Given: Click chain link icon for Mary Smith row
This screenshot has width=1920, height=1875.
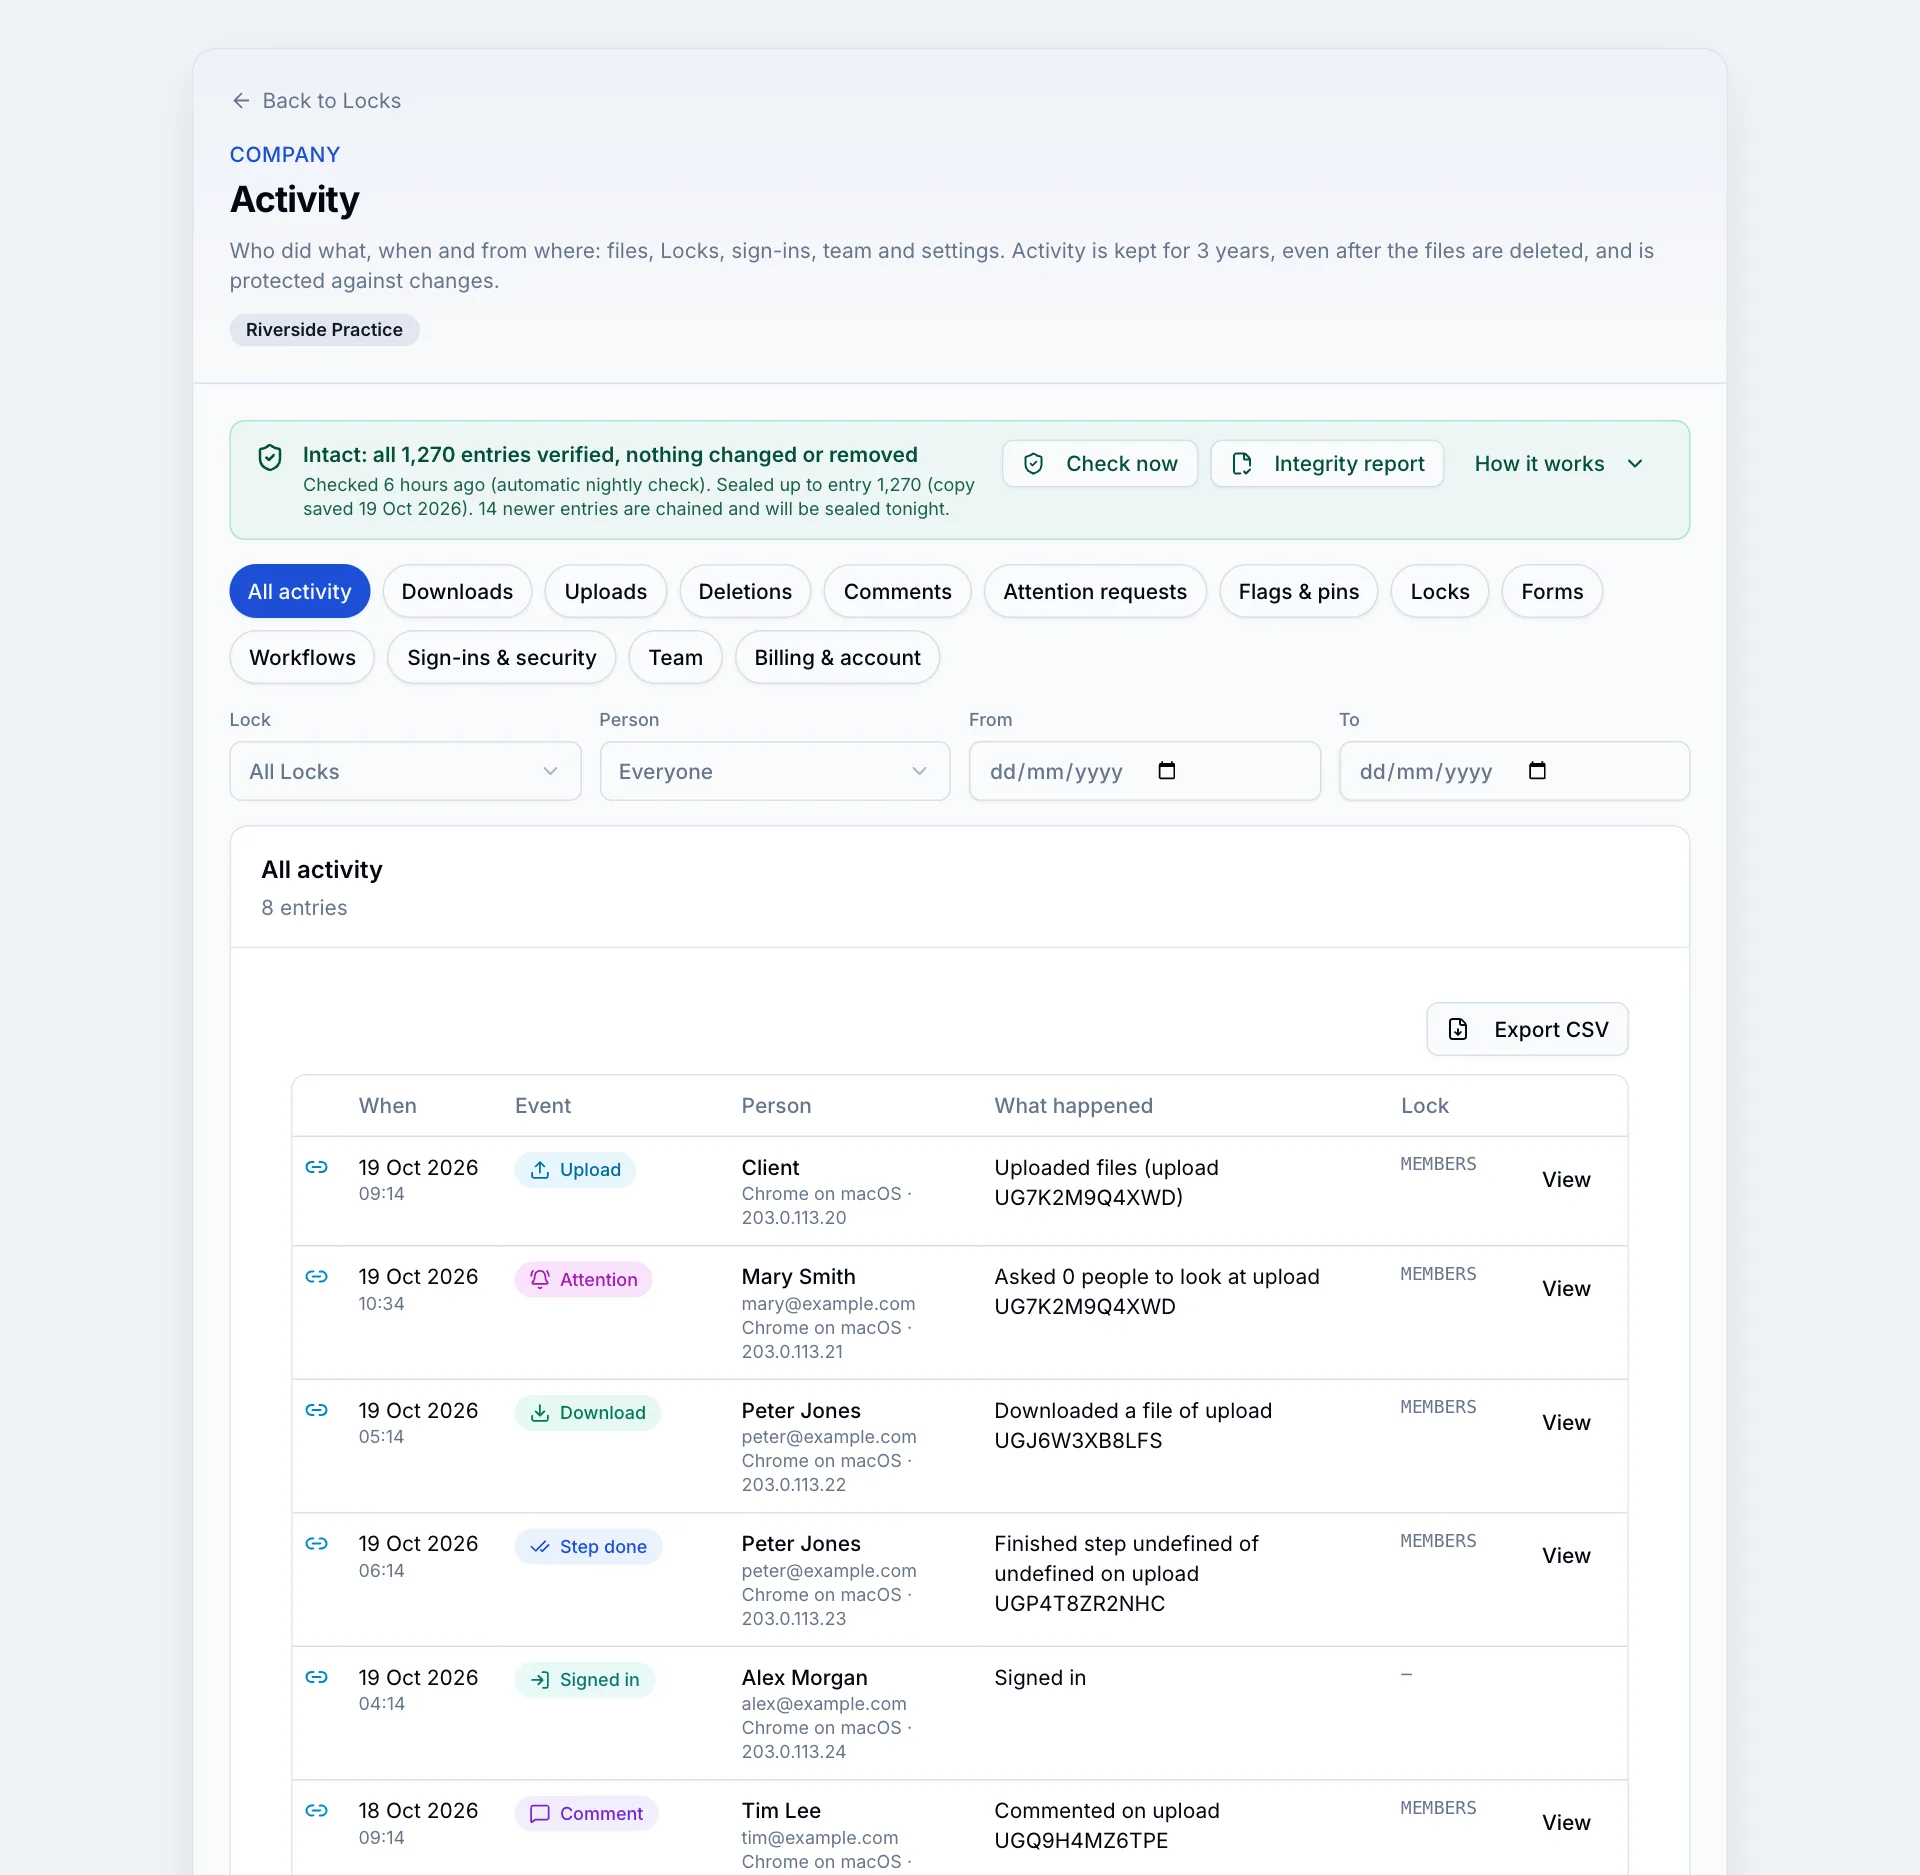Looking at the screenshot, I should [x=317, y=1276].
